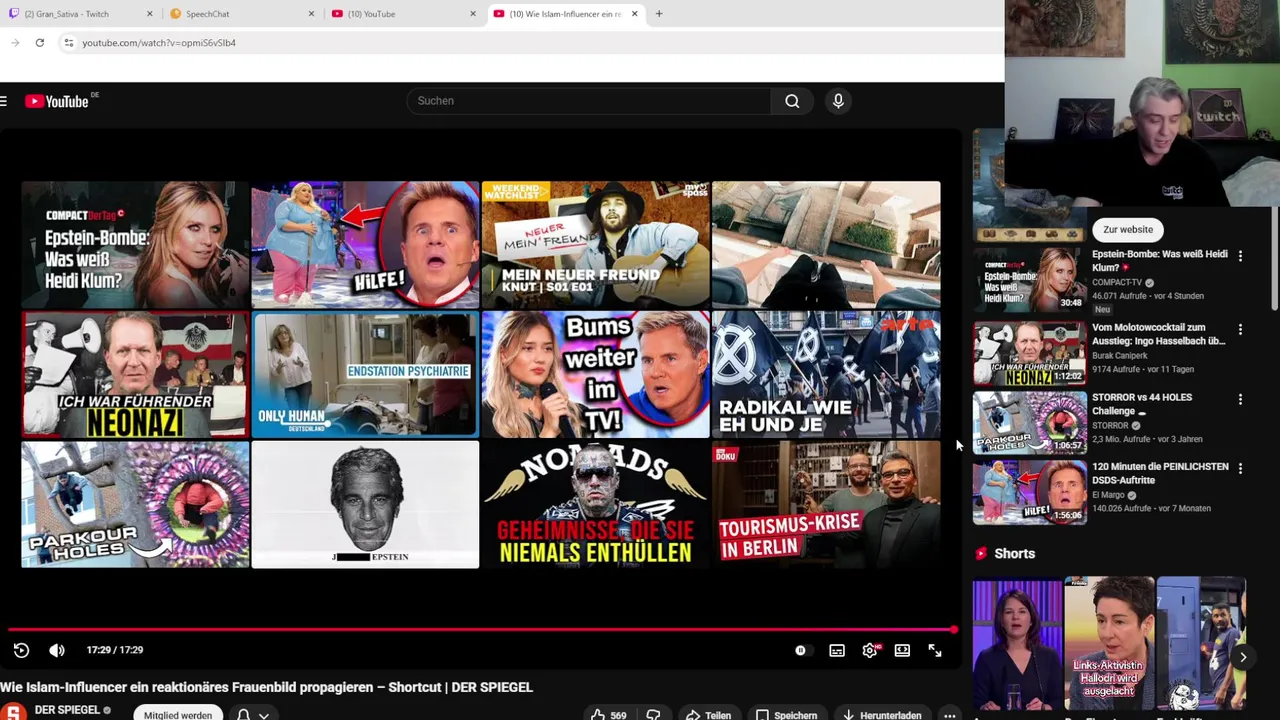The image size is (1280, 720).
Task: Click Zur website button
Action: (1128, 229)
